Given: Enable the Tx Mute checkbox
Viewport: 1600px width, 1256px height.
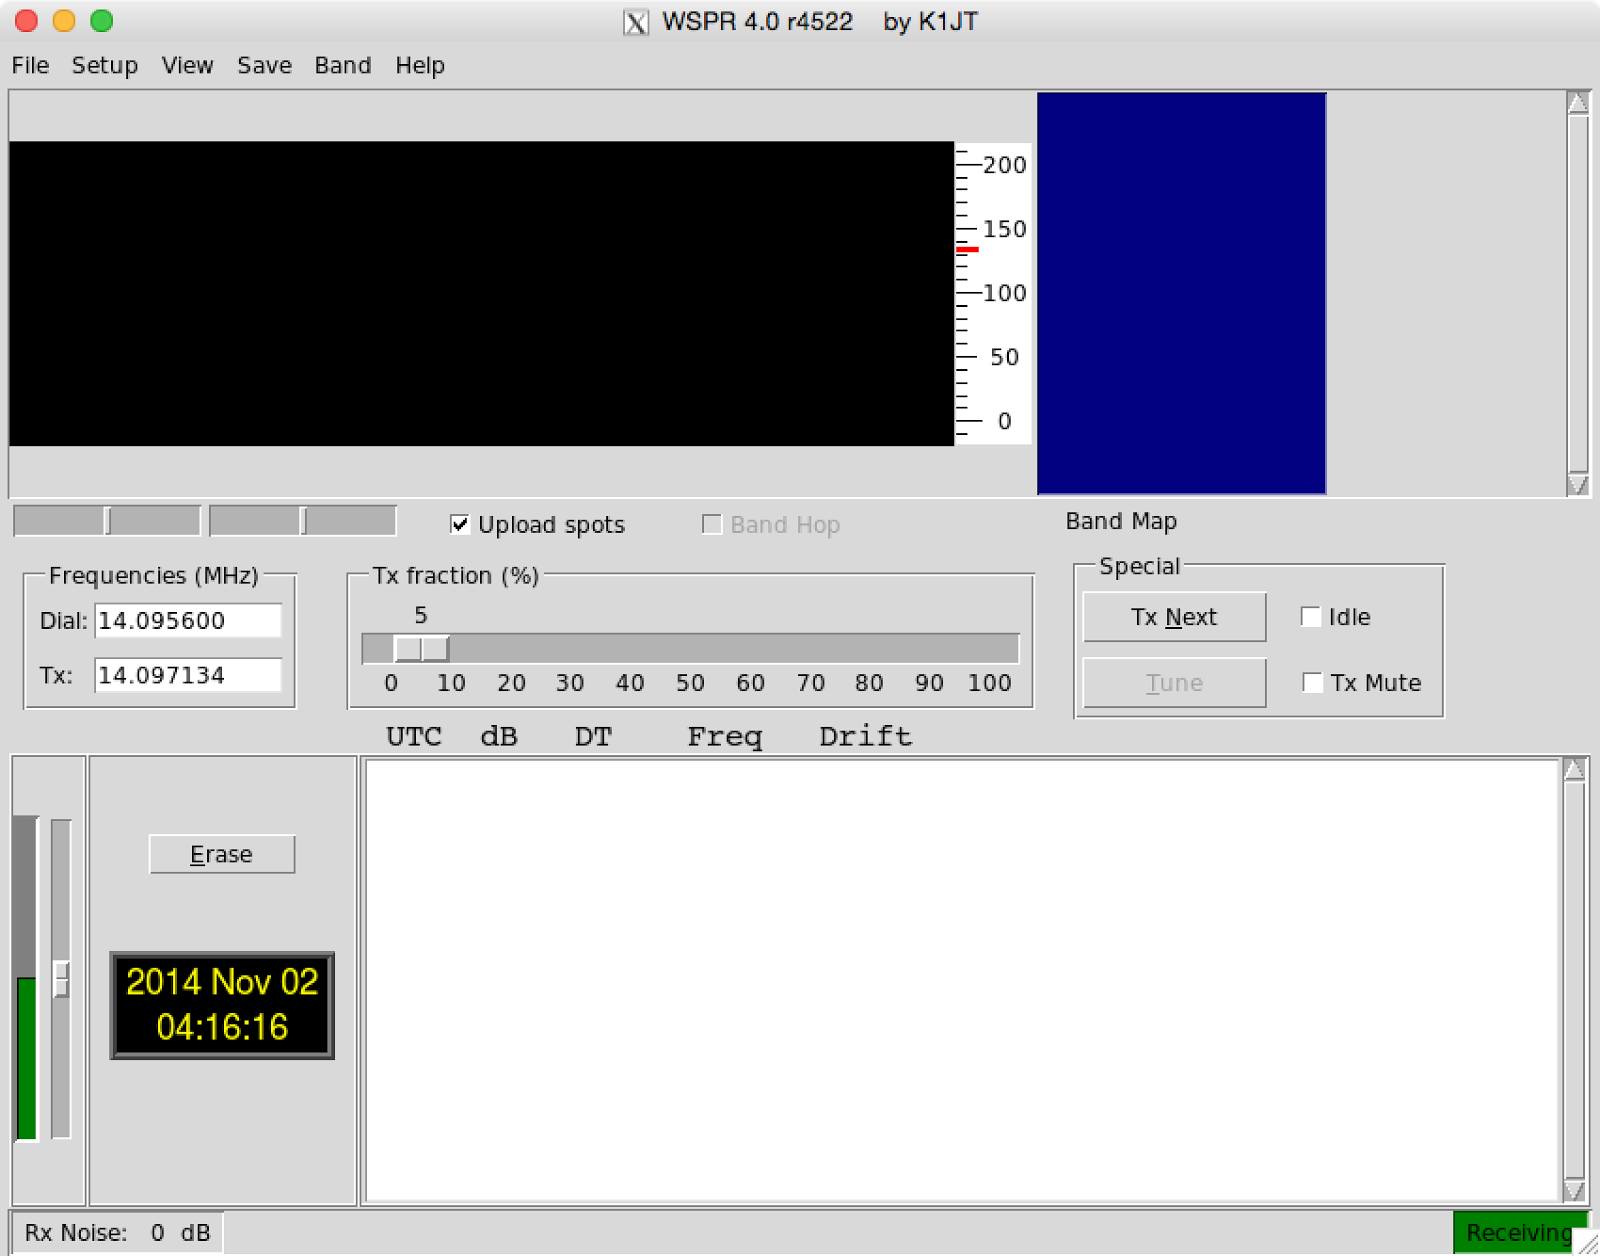Looking at the screenshot, I should [1312, 682].
